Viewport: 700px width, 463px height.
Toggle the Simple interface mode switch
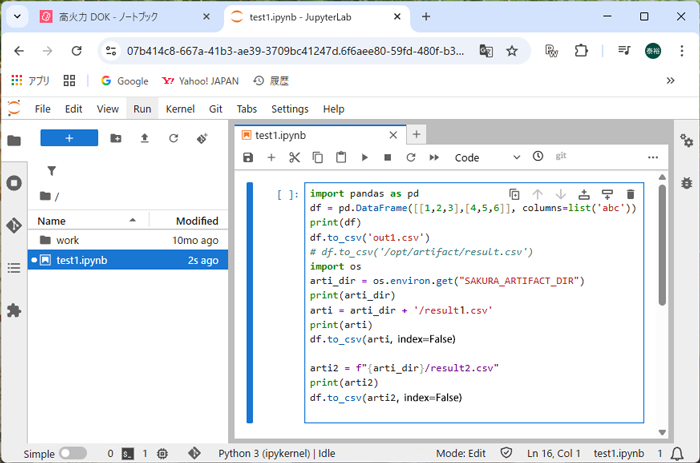(x=72, y=453)
